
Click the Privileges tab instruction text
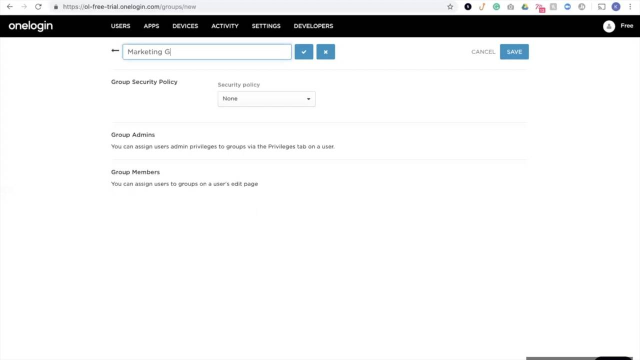[223, 147]
